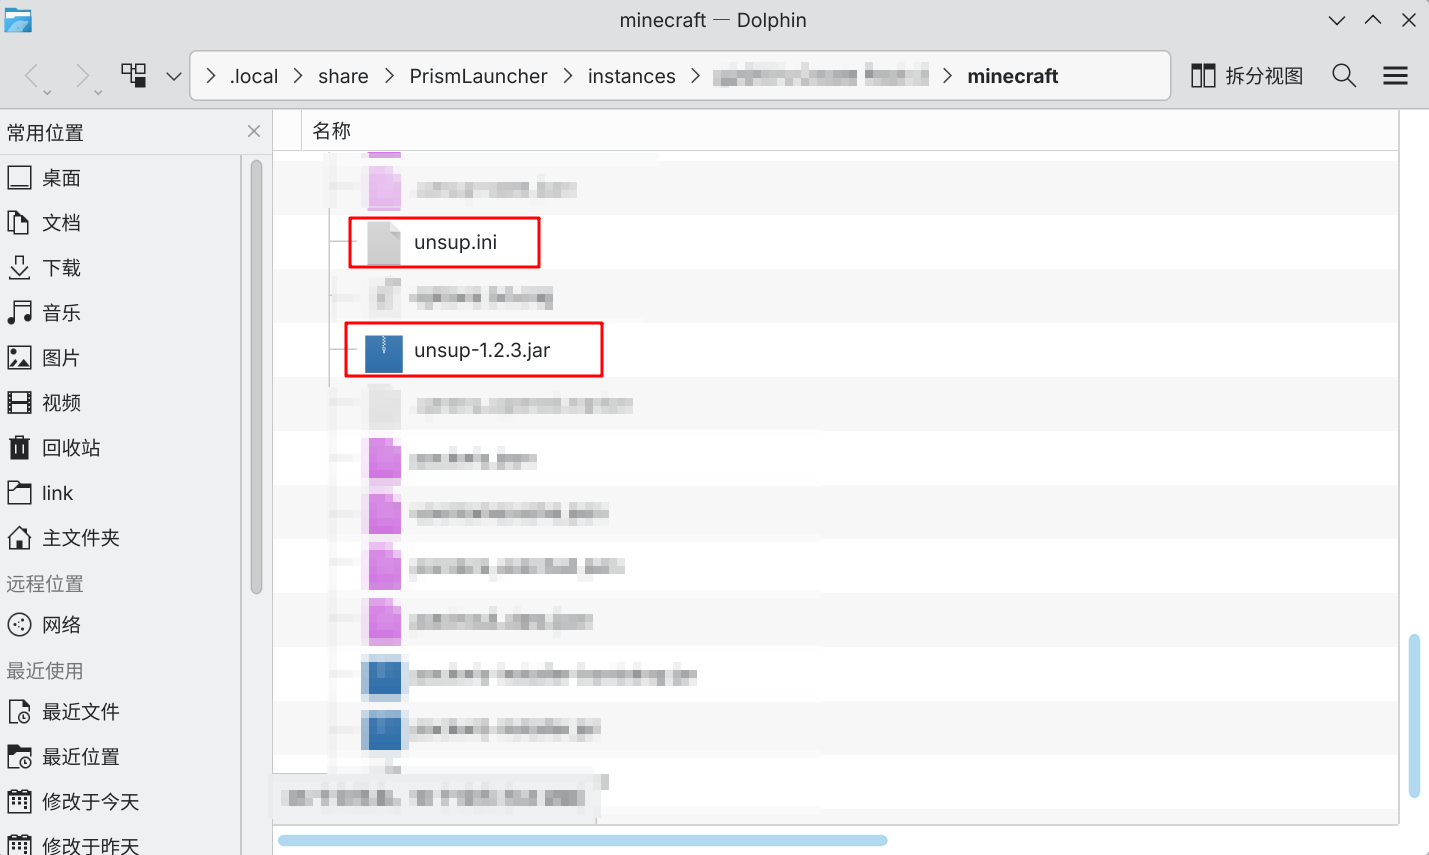Close the 常用位置 places panel

click(254, 132)
